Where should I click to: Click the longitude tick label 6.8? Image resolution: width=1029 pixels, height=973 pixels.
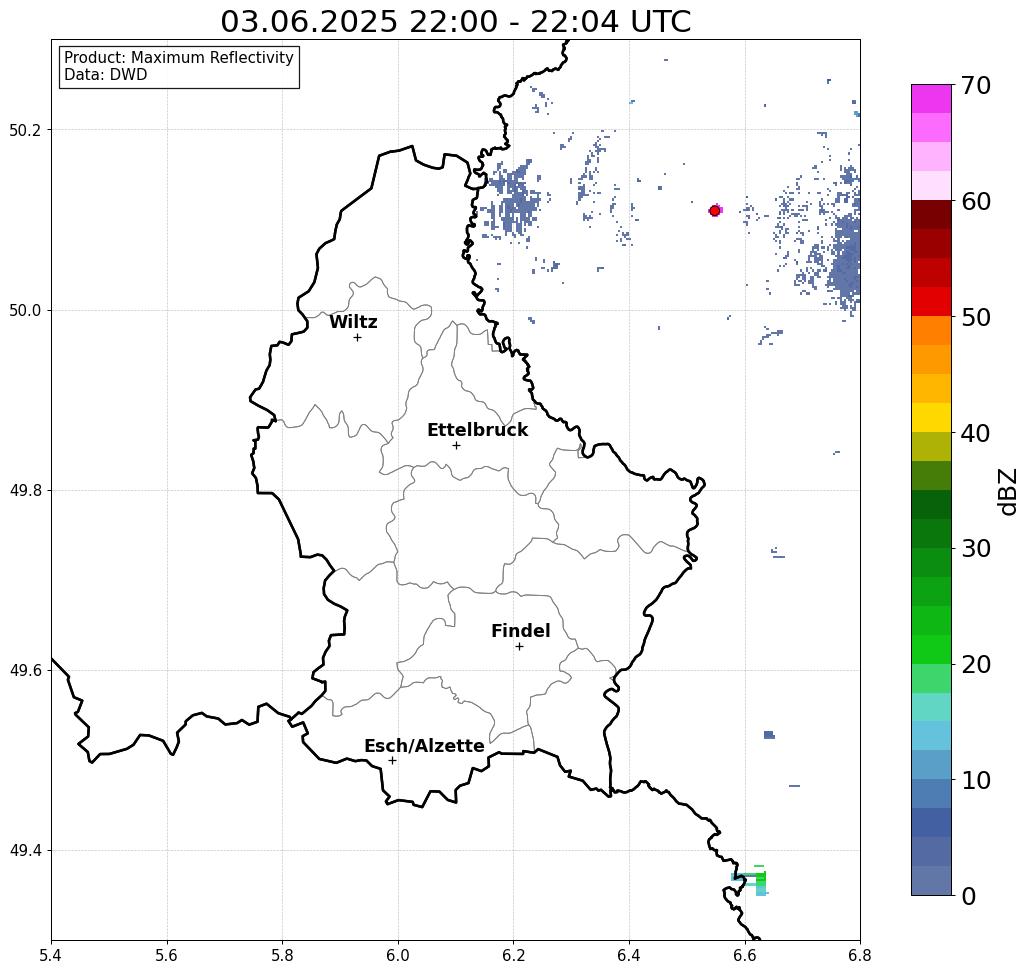point(860,955)
